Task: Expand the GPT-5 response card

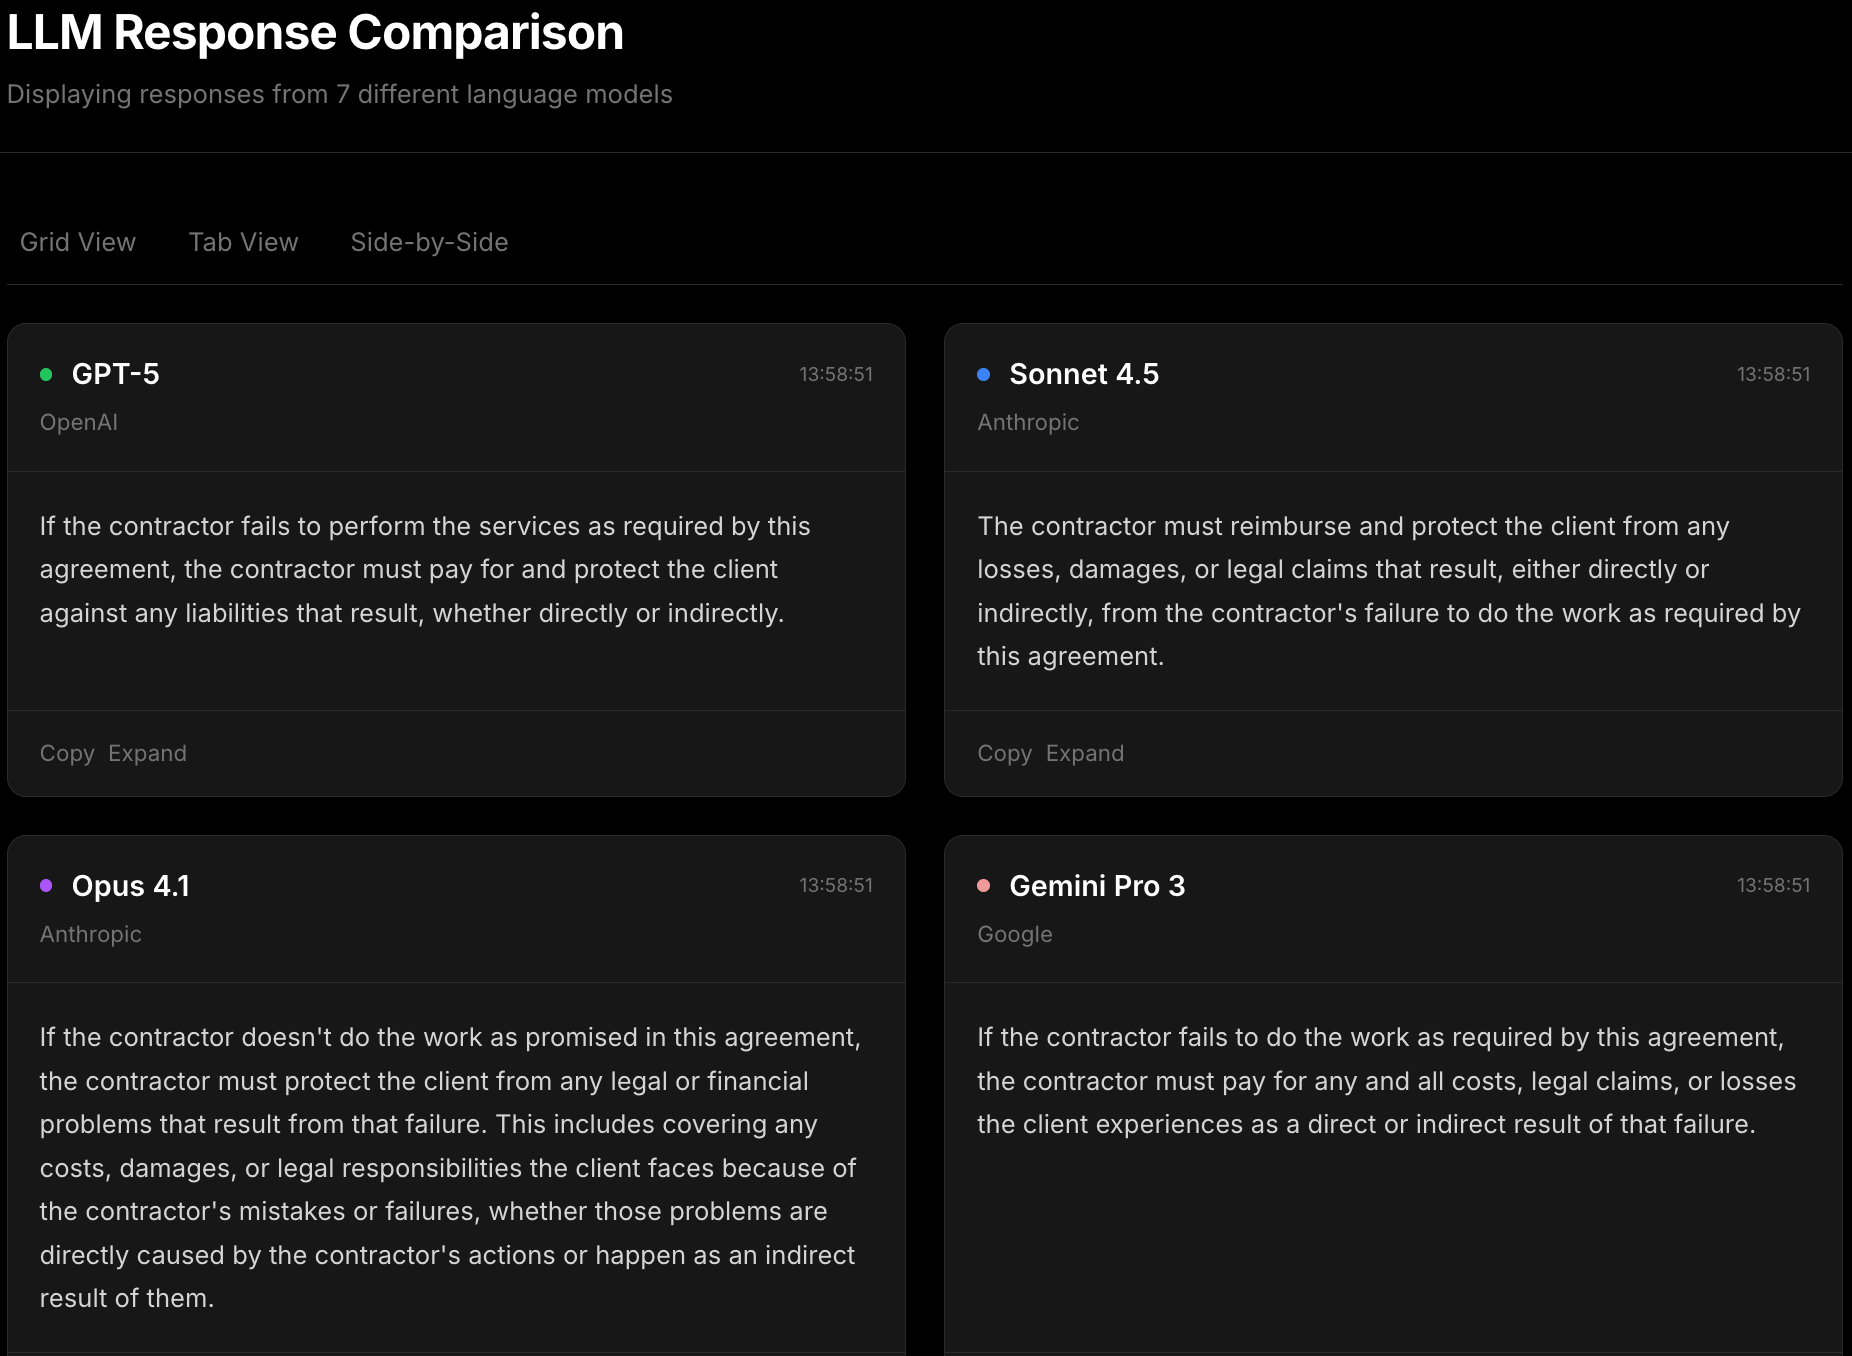Action: [147, 754]
